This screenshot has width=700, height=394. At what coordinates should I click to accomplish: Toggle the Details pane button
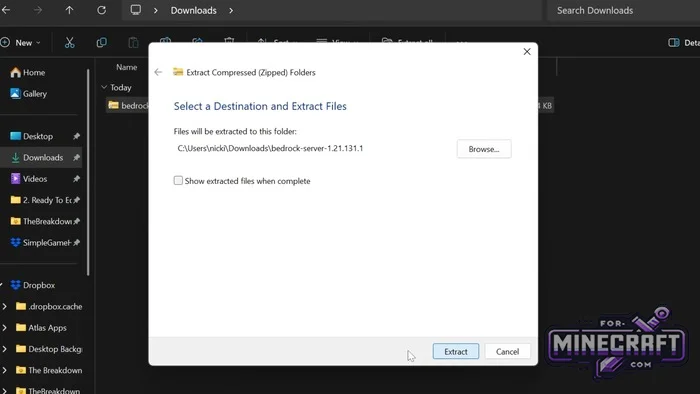(x=683, y=43)
